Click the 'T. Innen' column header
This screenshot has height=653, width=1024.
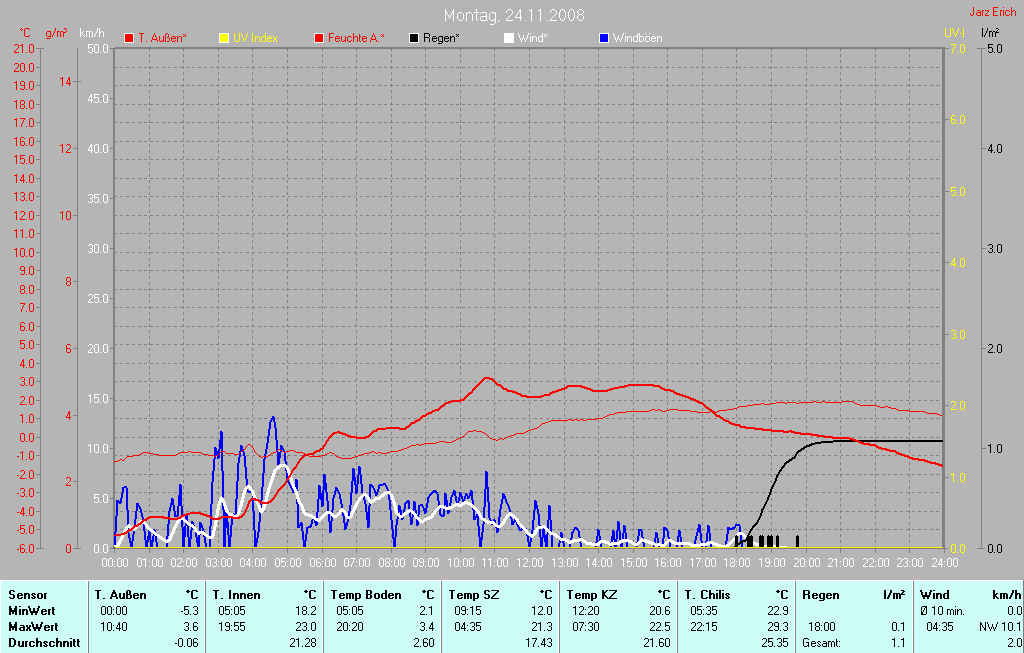click(x=236, y=595)
